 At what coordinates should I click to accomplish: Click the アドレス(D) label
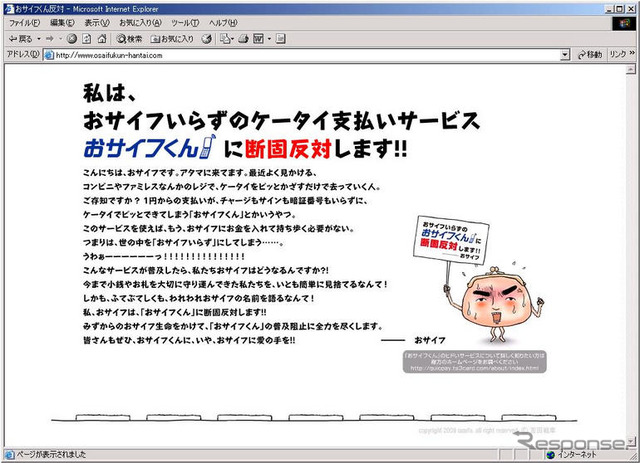(23, 55)
